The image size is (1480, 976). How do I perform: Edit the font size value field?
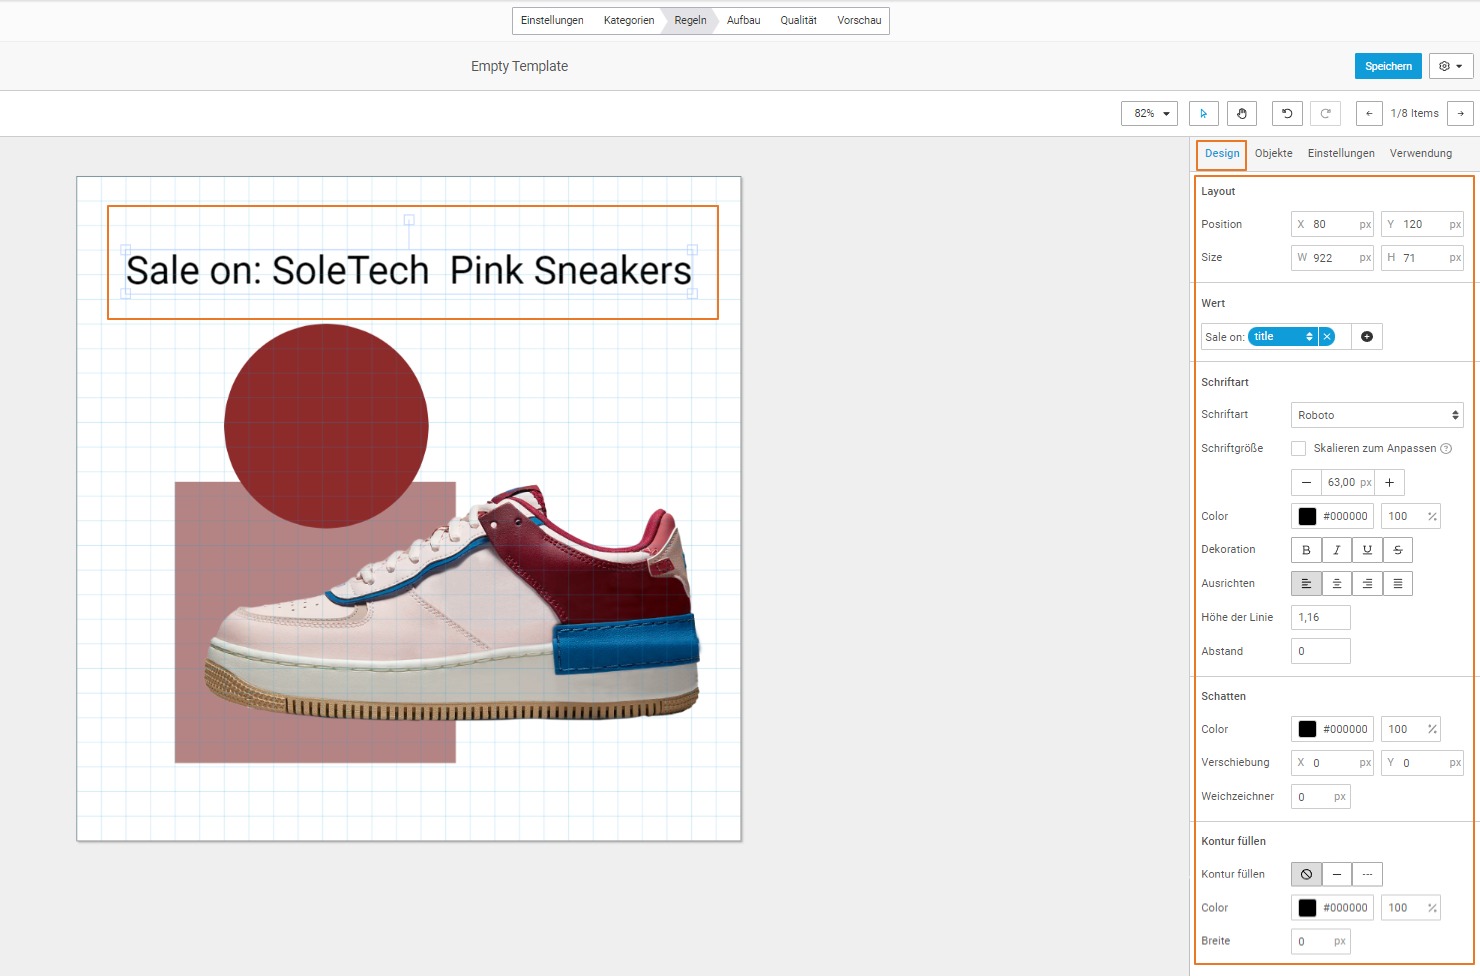pyautogui.click(x=1348, y=482)
